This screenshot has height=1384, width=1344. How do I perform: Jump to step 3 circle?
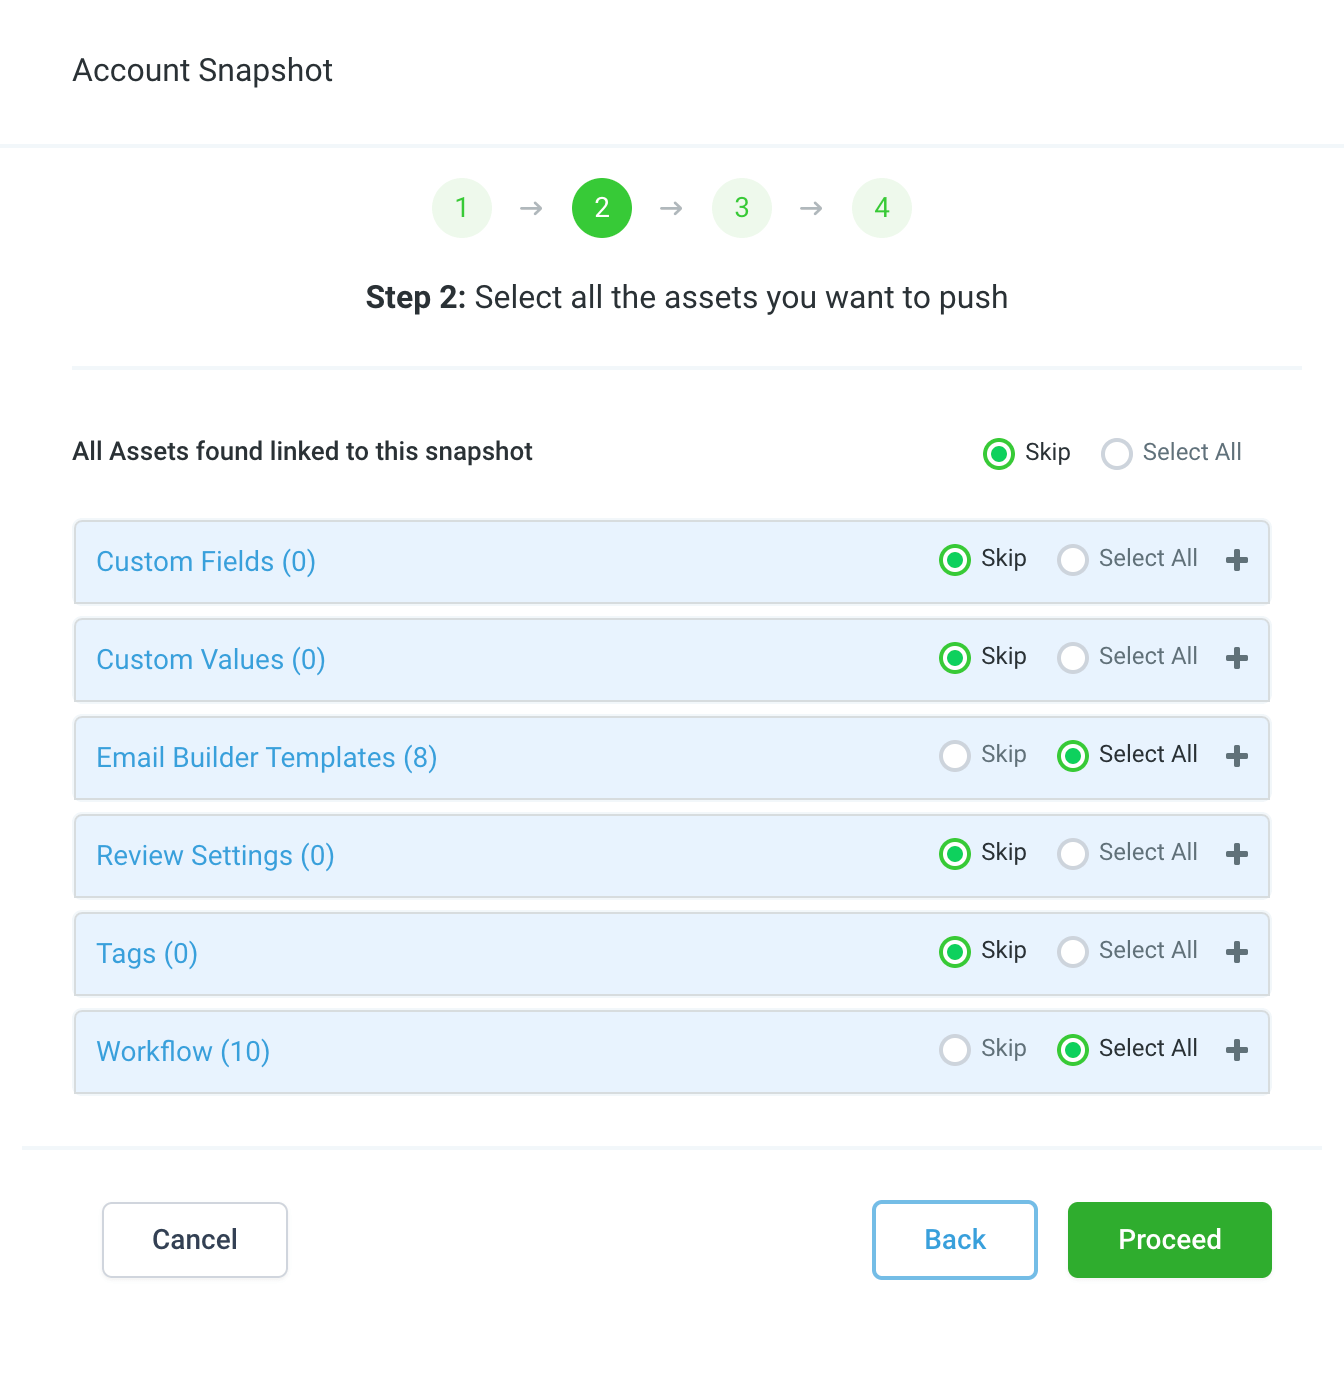pyautogui.click(x=742, y=208)
